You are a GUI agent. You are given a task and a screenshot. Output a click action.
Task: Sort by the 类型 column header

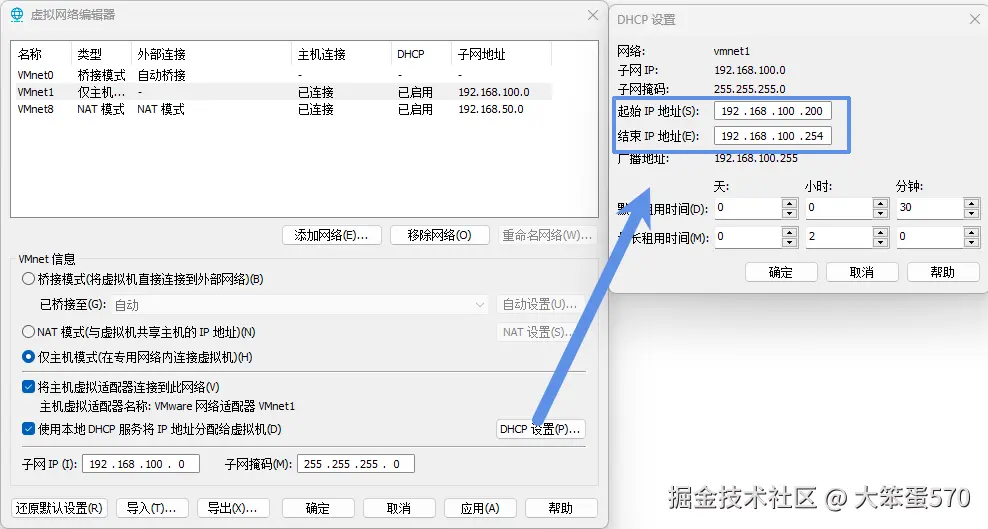coord(101,54)
